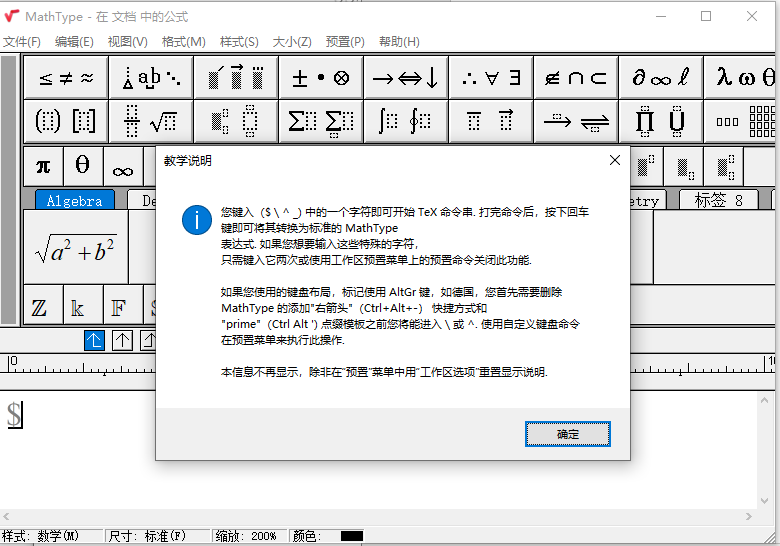Open the fence templates palette (parentheses, brackets)
Viewport: 780px width, 546px height.
pyautogui.click(x=66, y=121)
